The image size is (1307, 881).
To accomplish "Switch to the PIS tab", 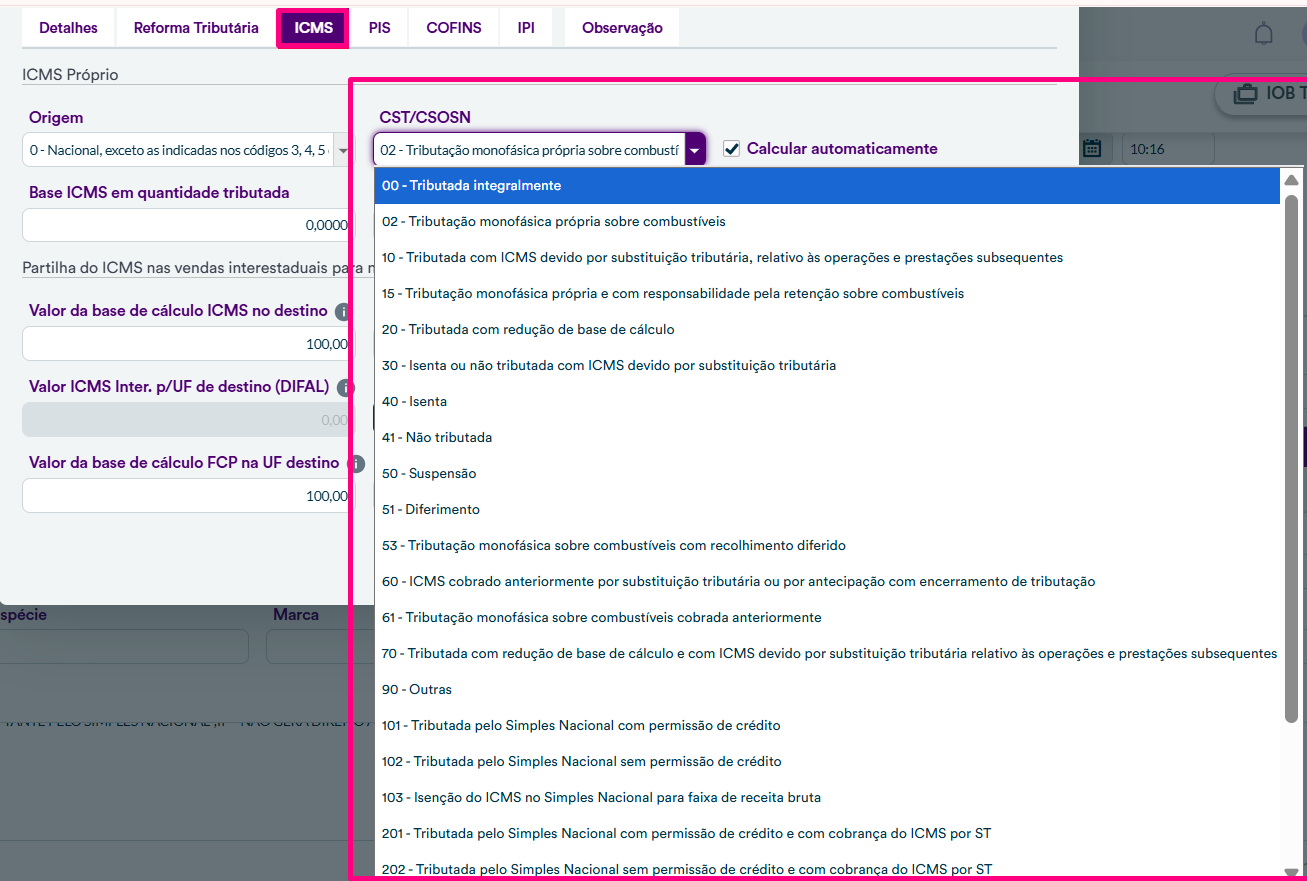I will tap(379, 28).
